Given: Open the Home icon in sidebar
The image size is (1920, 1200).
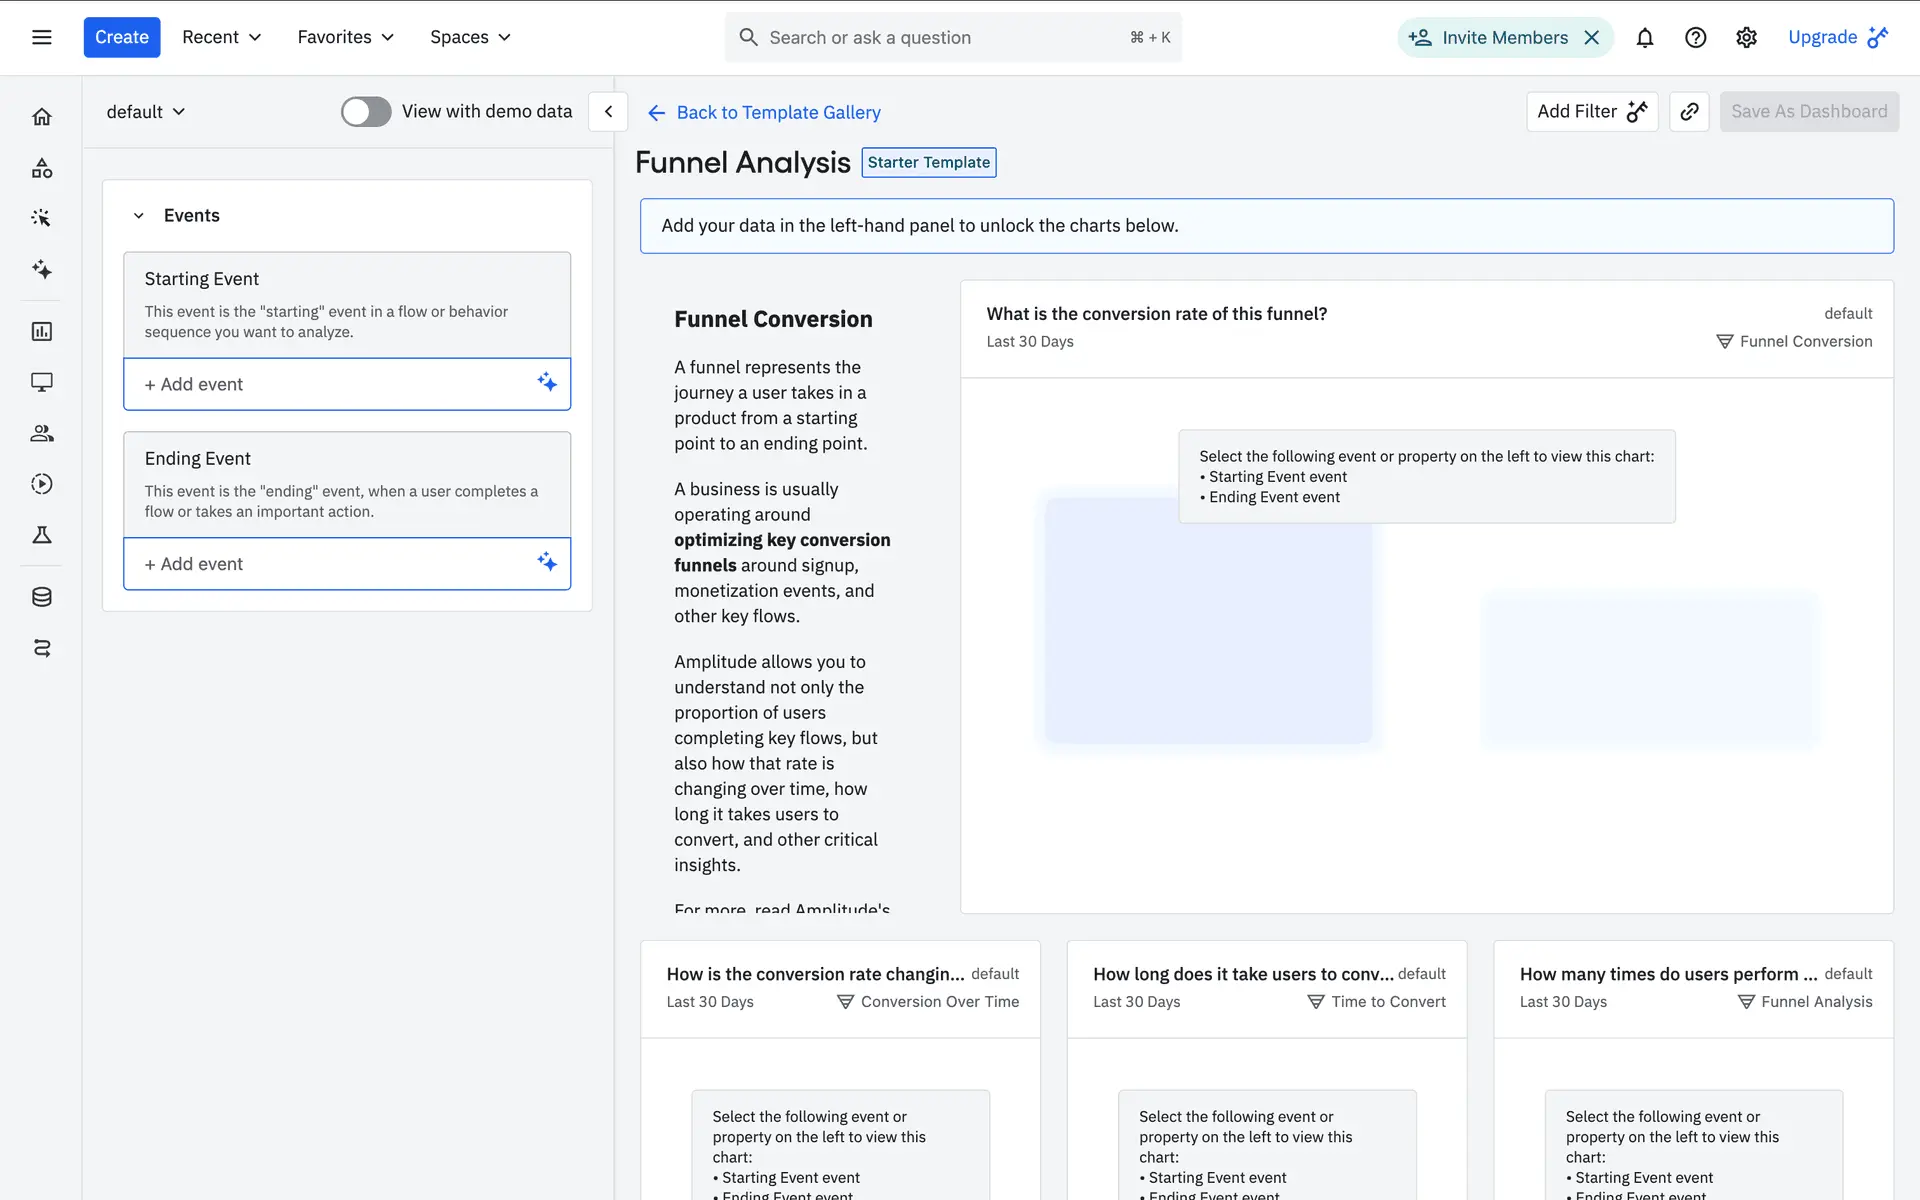Looking at the screenshot, I should pyautogui.click(x=42, y=117).
